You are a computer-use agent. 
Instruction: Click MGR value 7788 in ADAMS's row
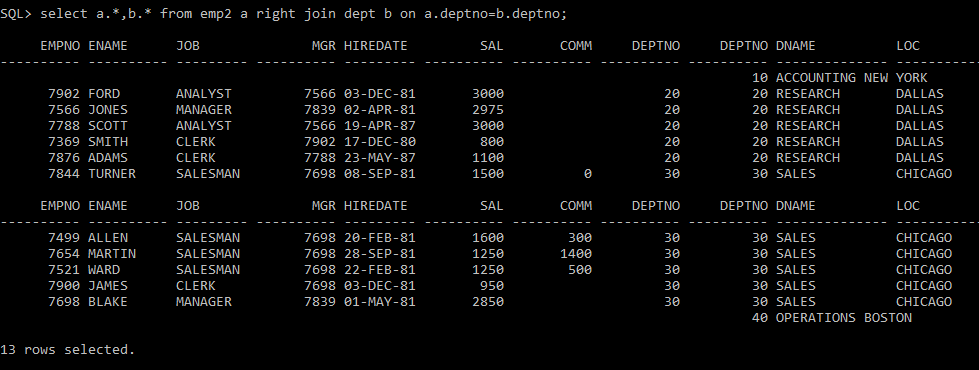click(320, 158)
